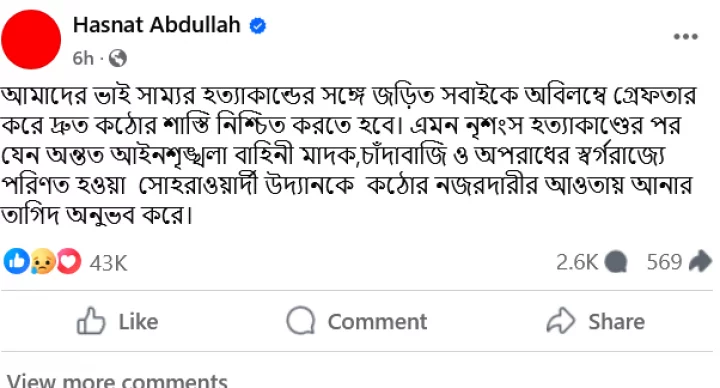
Task: Click the Bengali post text body
Action: (x=349, y=155)
